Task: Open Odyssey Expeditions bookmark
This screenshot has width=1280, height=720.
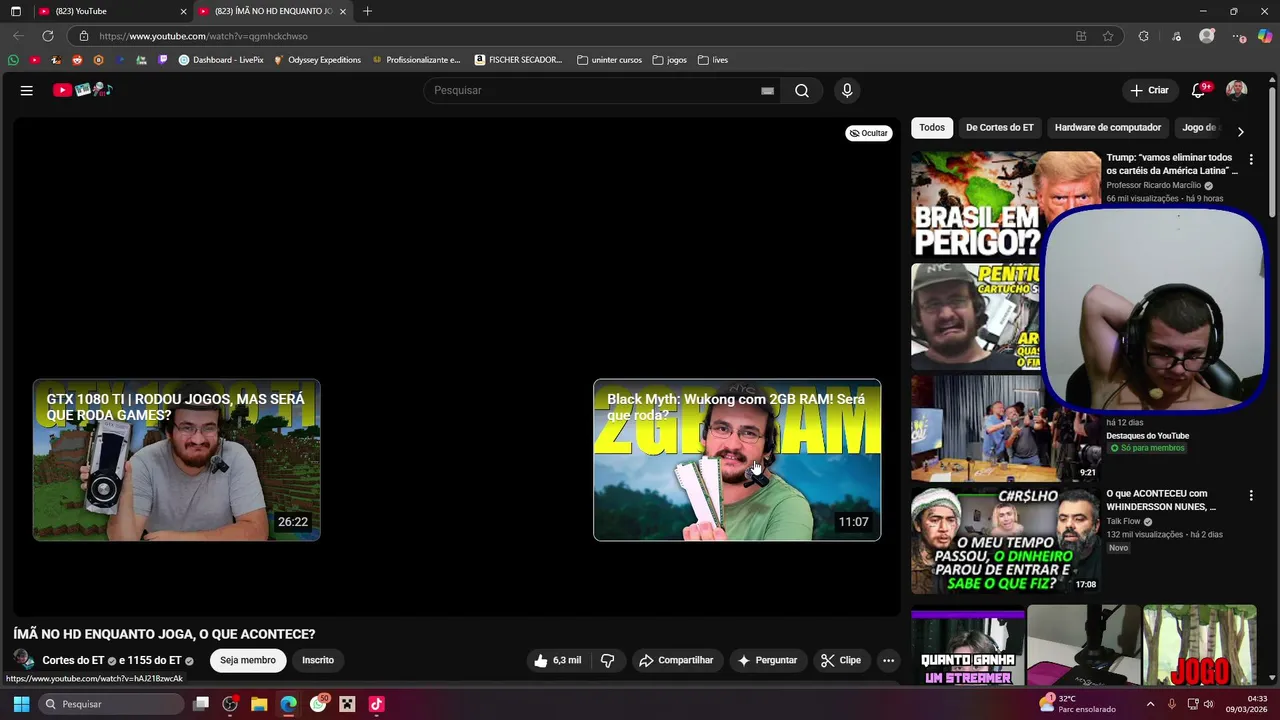Action: tap(317, 60)
